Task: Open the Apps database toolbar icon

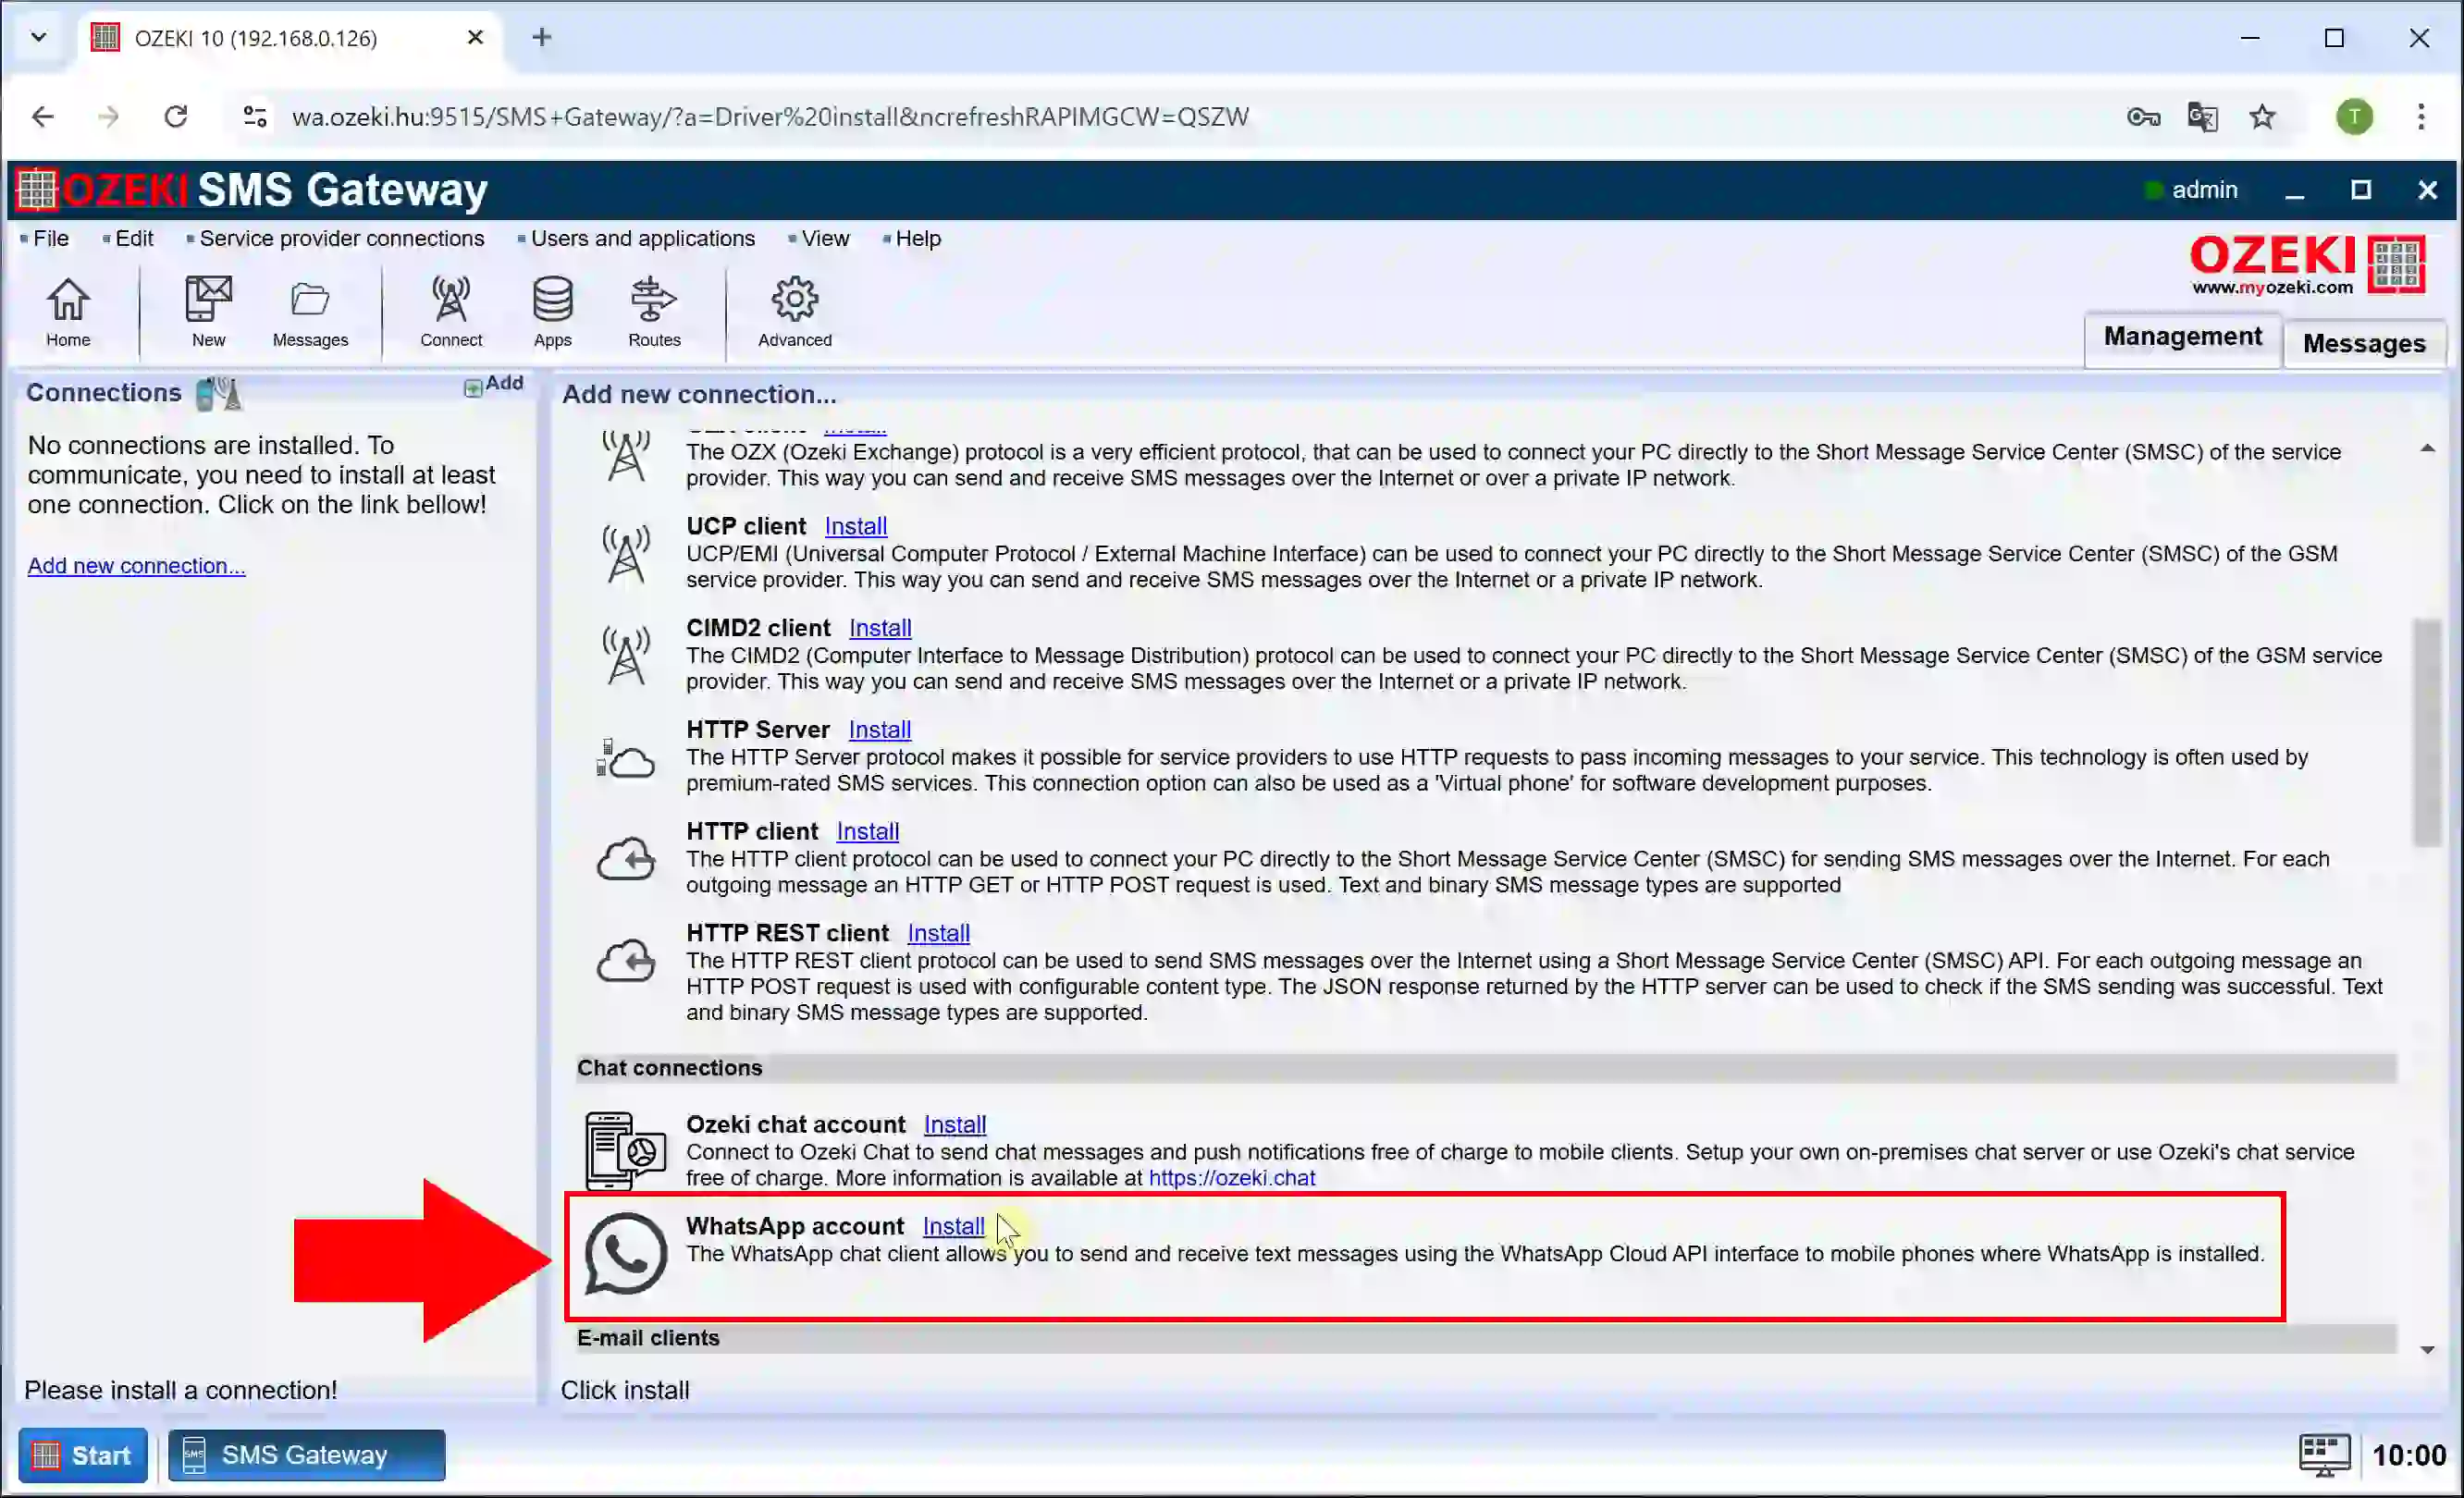Action: [x=552, y=311]
